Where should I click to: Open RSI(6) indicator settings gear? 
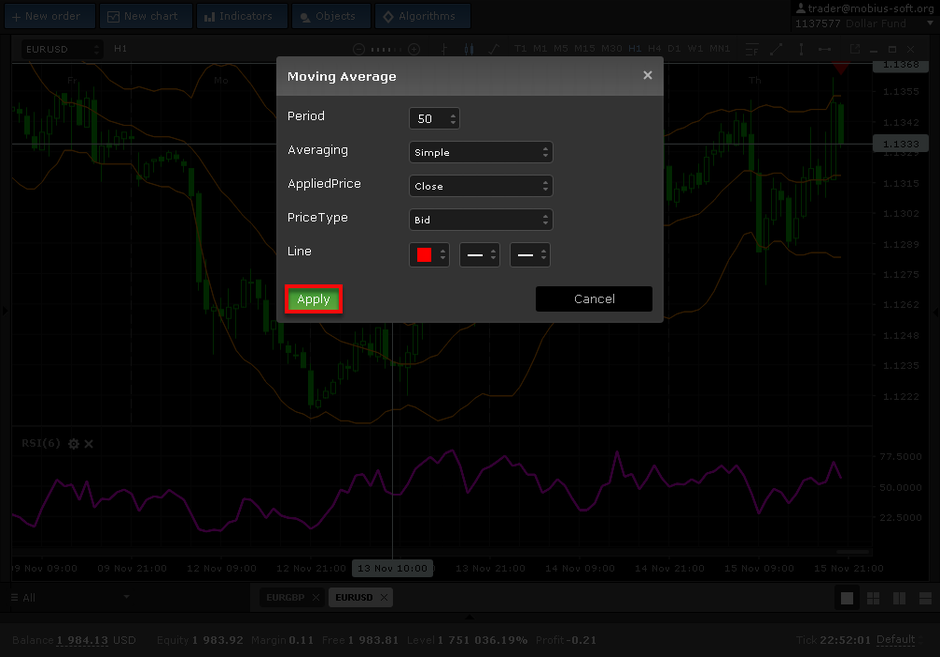coord(74,444)
